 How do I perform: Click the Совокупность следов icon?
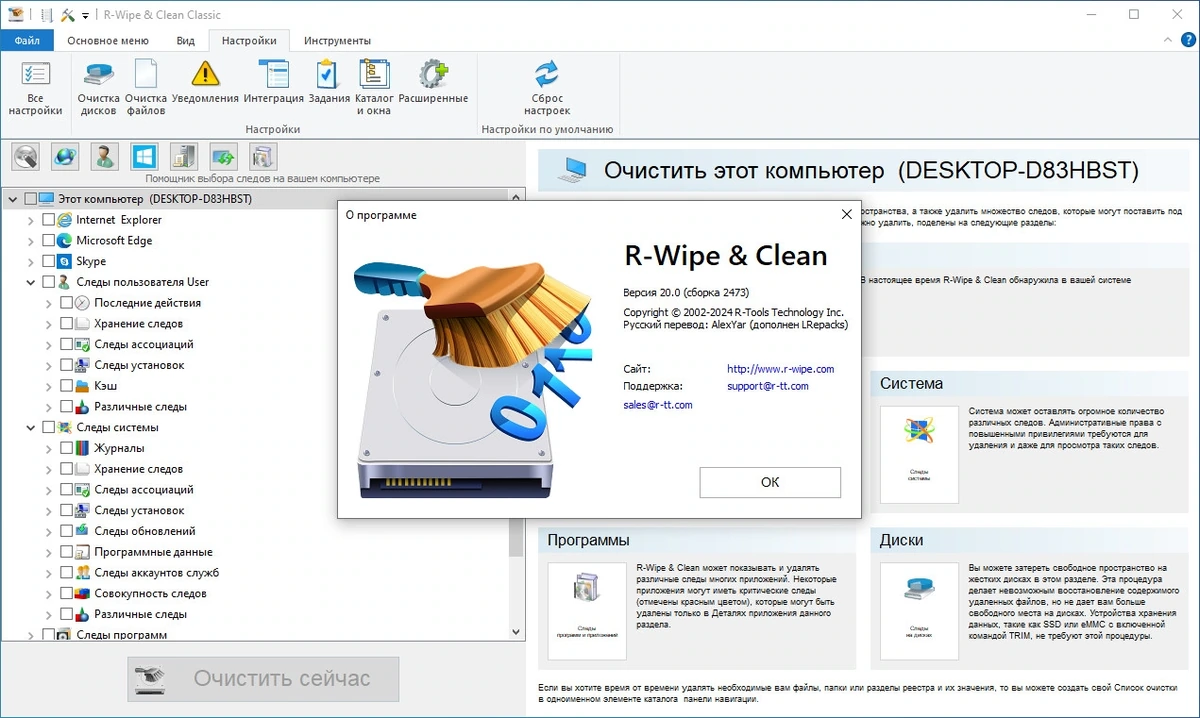click(x=84, y=594)
